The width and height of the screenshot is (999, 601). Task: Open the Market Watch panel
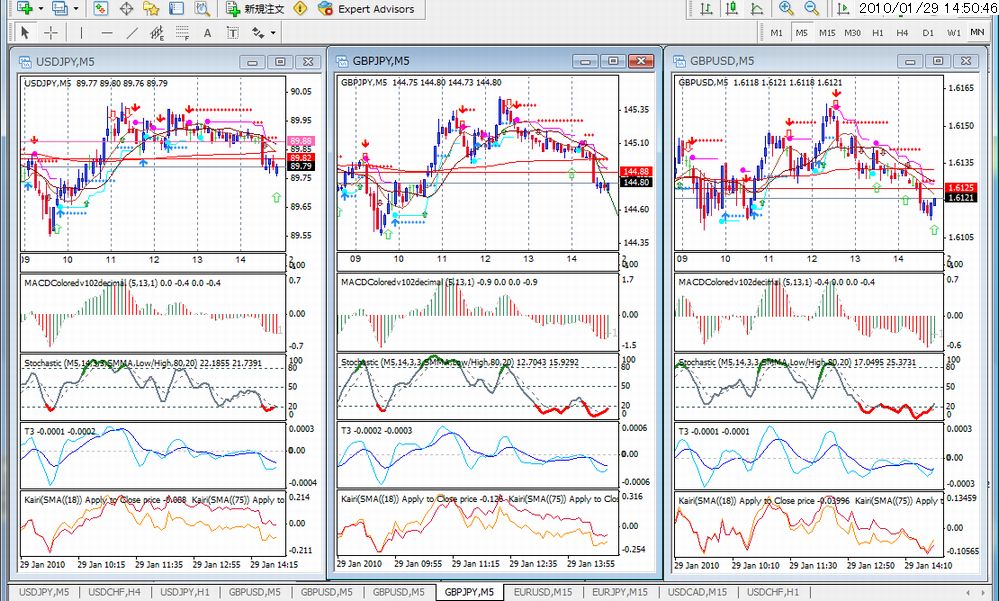click(x=101, y=8)
